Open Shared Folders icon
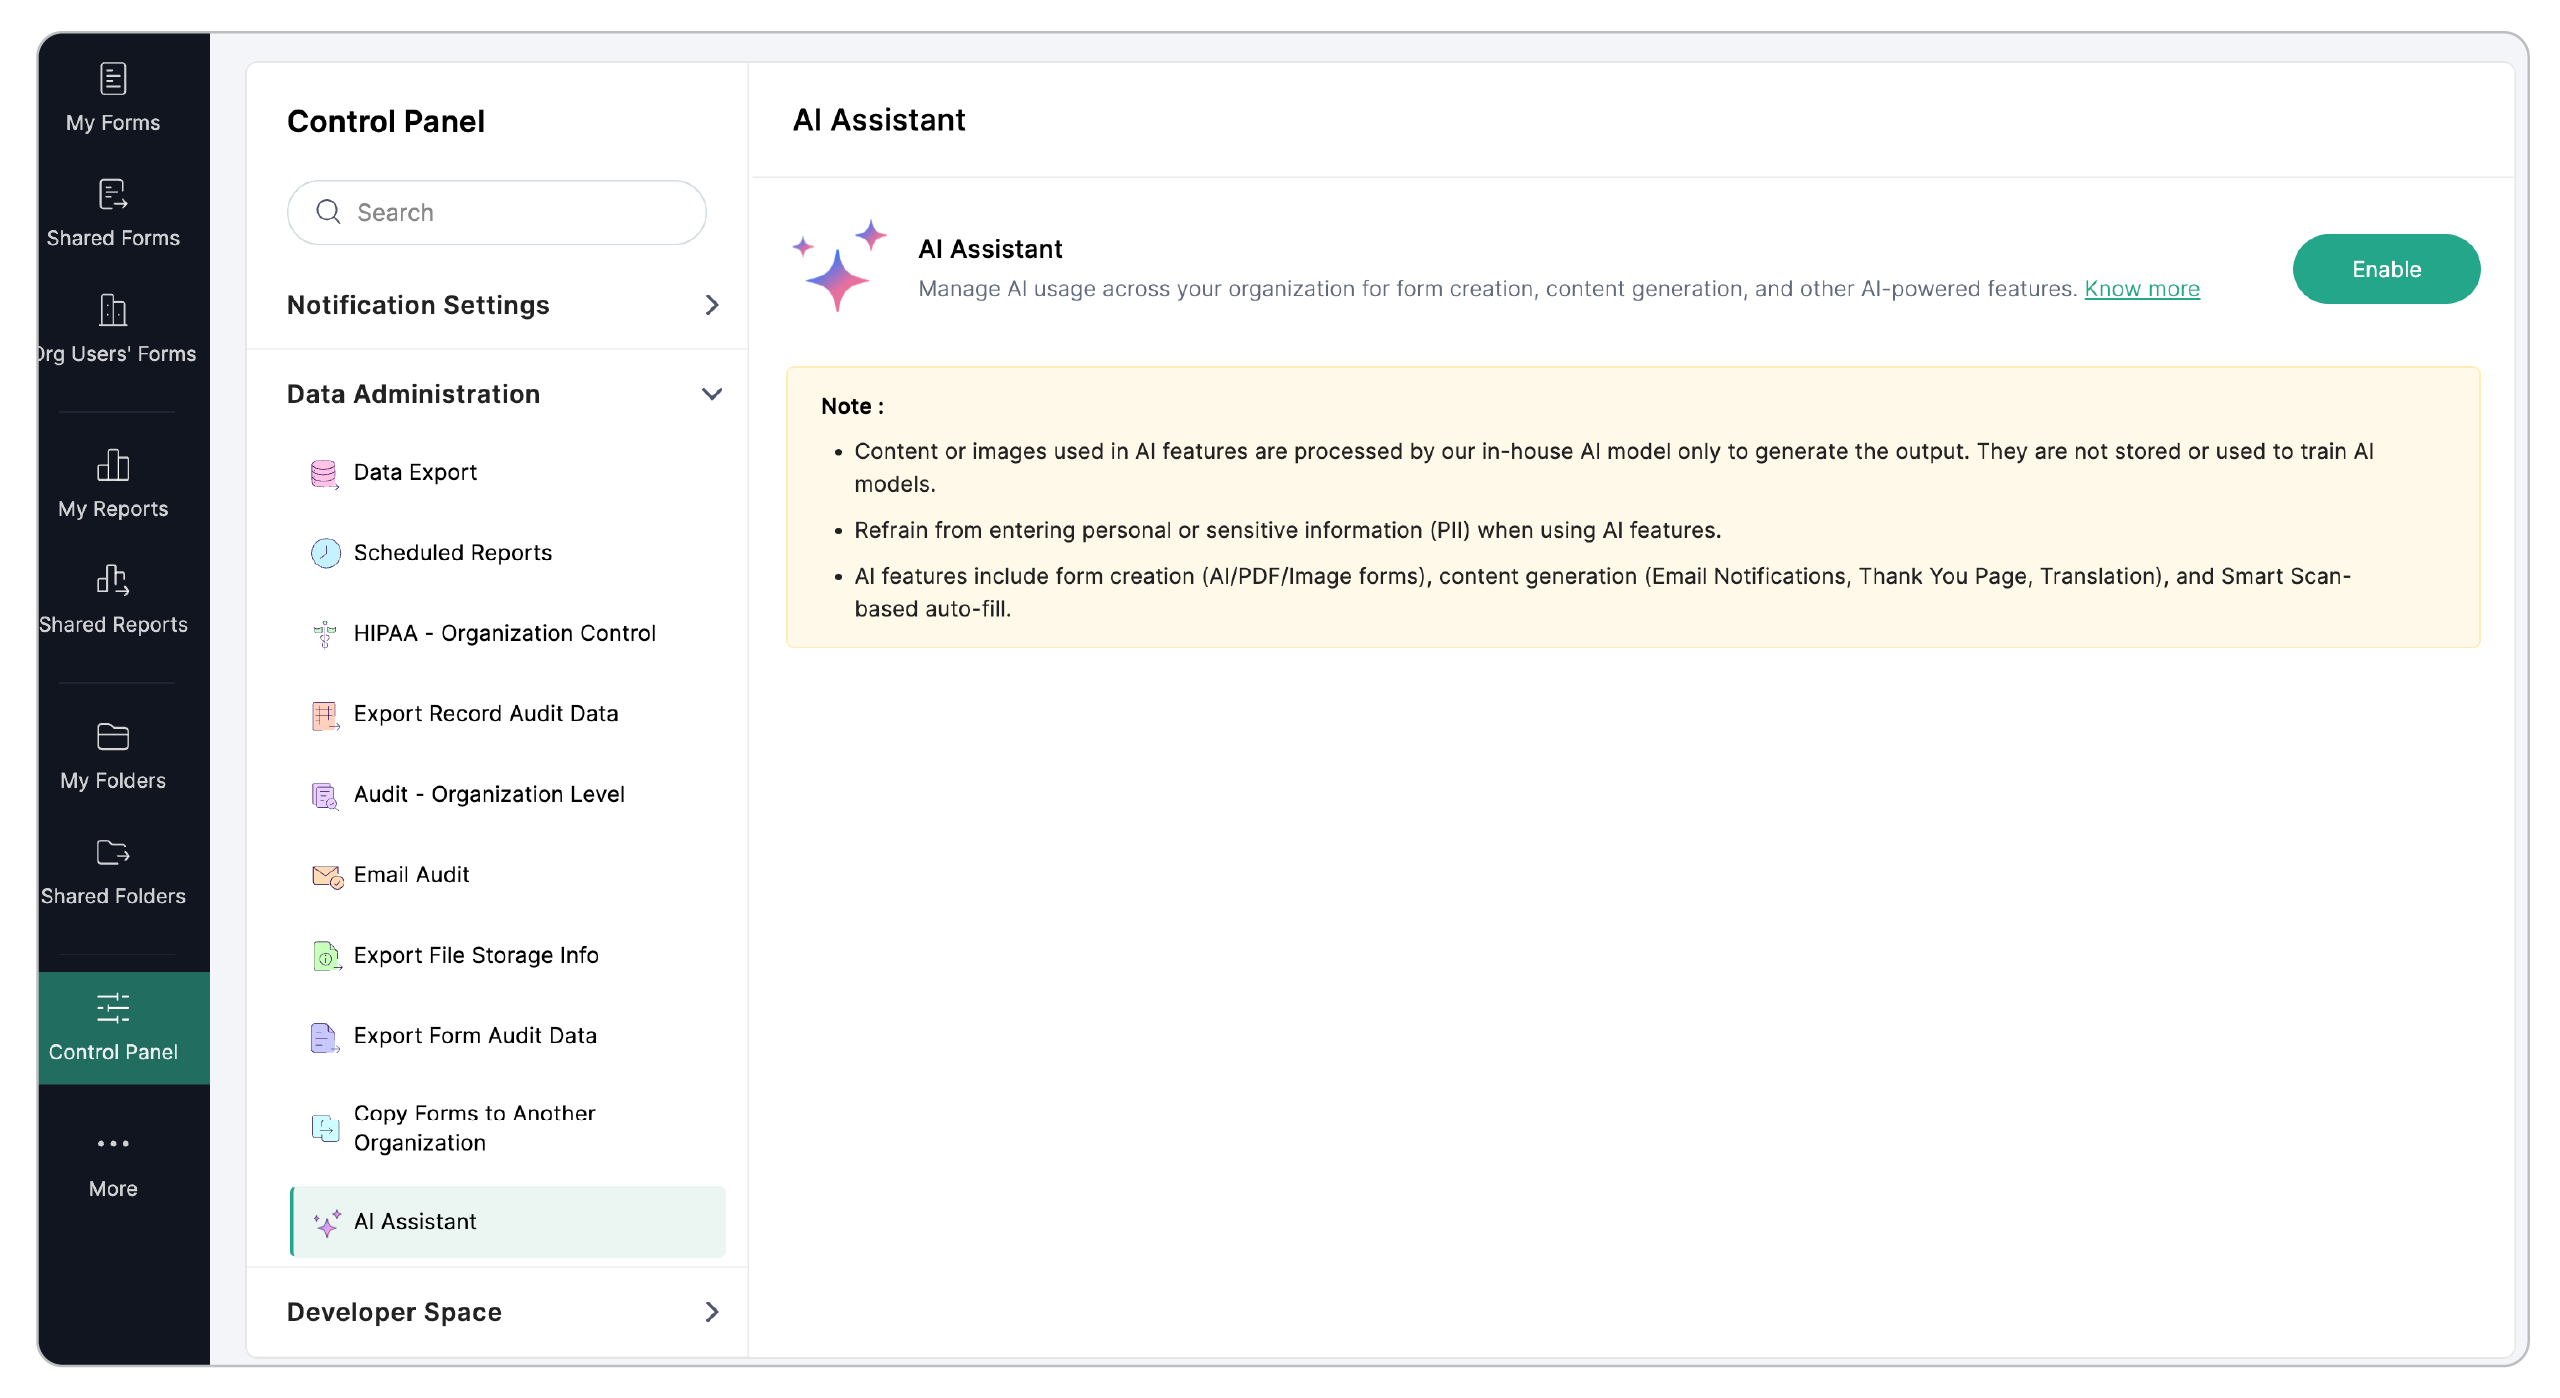Screen dimensions: 2560x1398 [113, 852]
